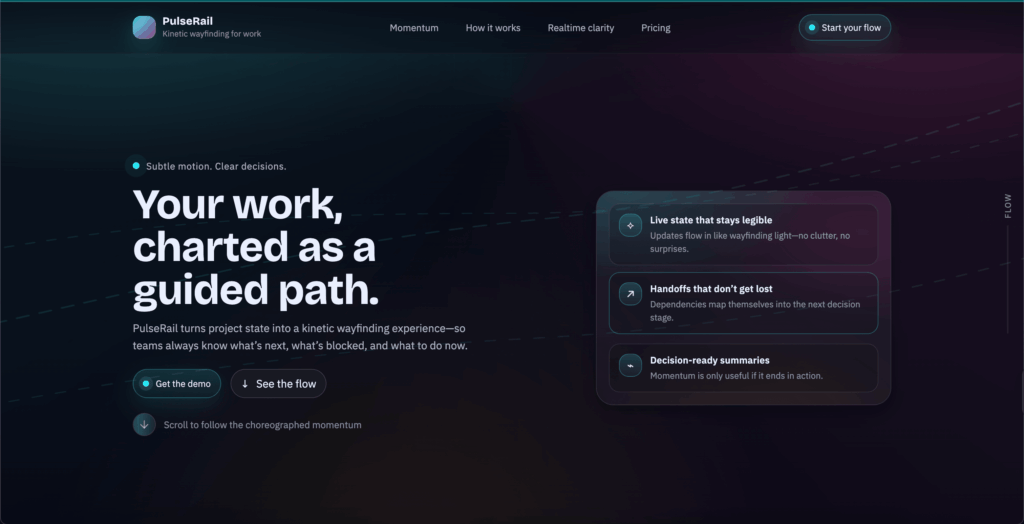Go to How it works section
Screen dimensions: 1024x524
click(x=493, y=28)
